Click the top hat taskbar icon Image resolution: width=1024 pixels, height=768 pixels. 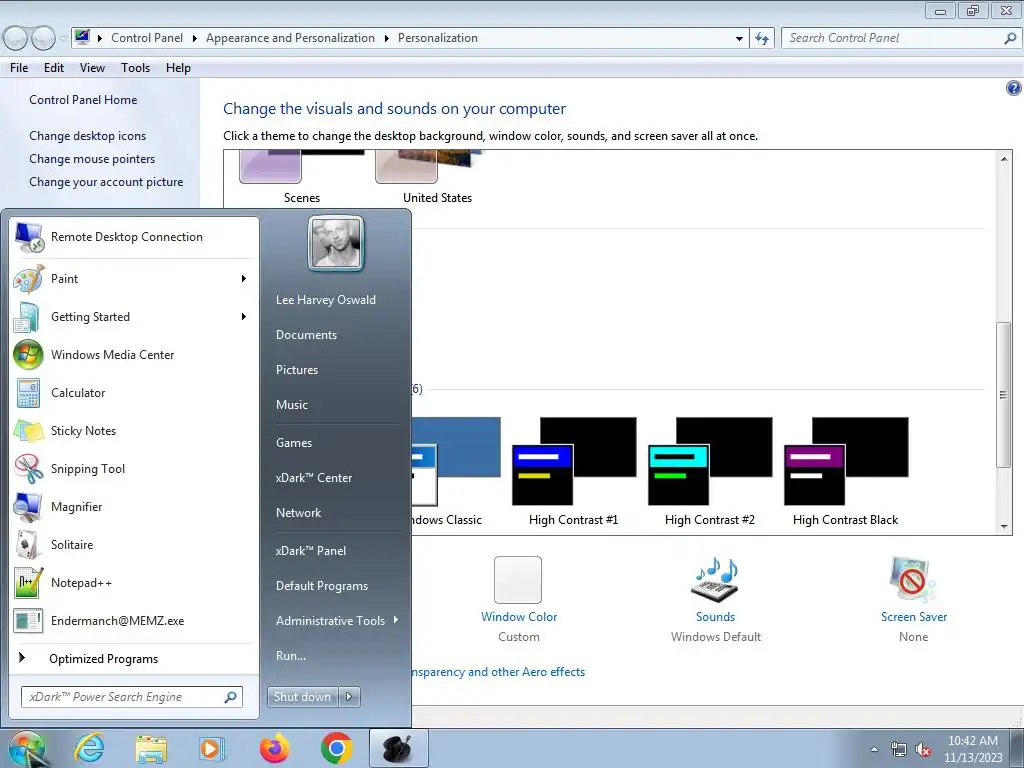click(398, 748)
